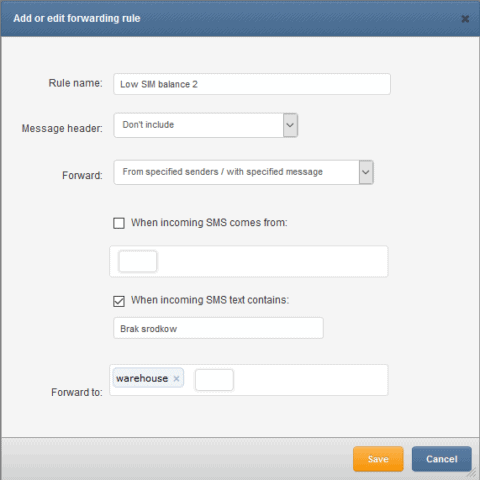The image size is (480, 480).
Task: Click the "When incoming SMS text contains:" label
Action: pyautogui.click(x=210, y=300)
